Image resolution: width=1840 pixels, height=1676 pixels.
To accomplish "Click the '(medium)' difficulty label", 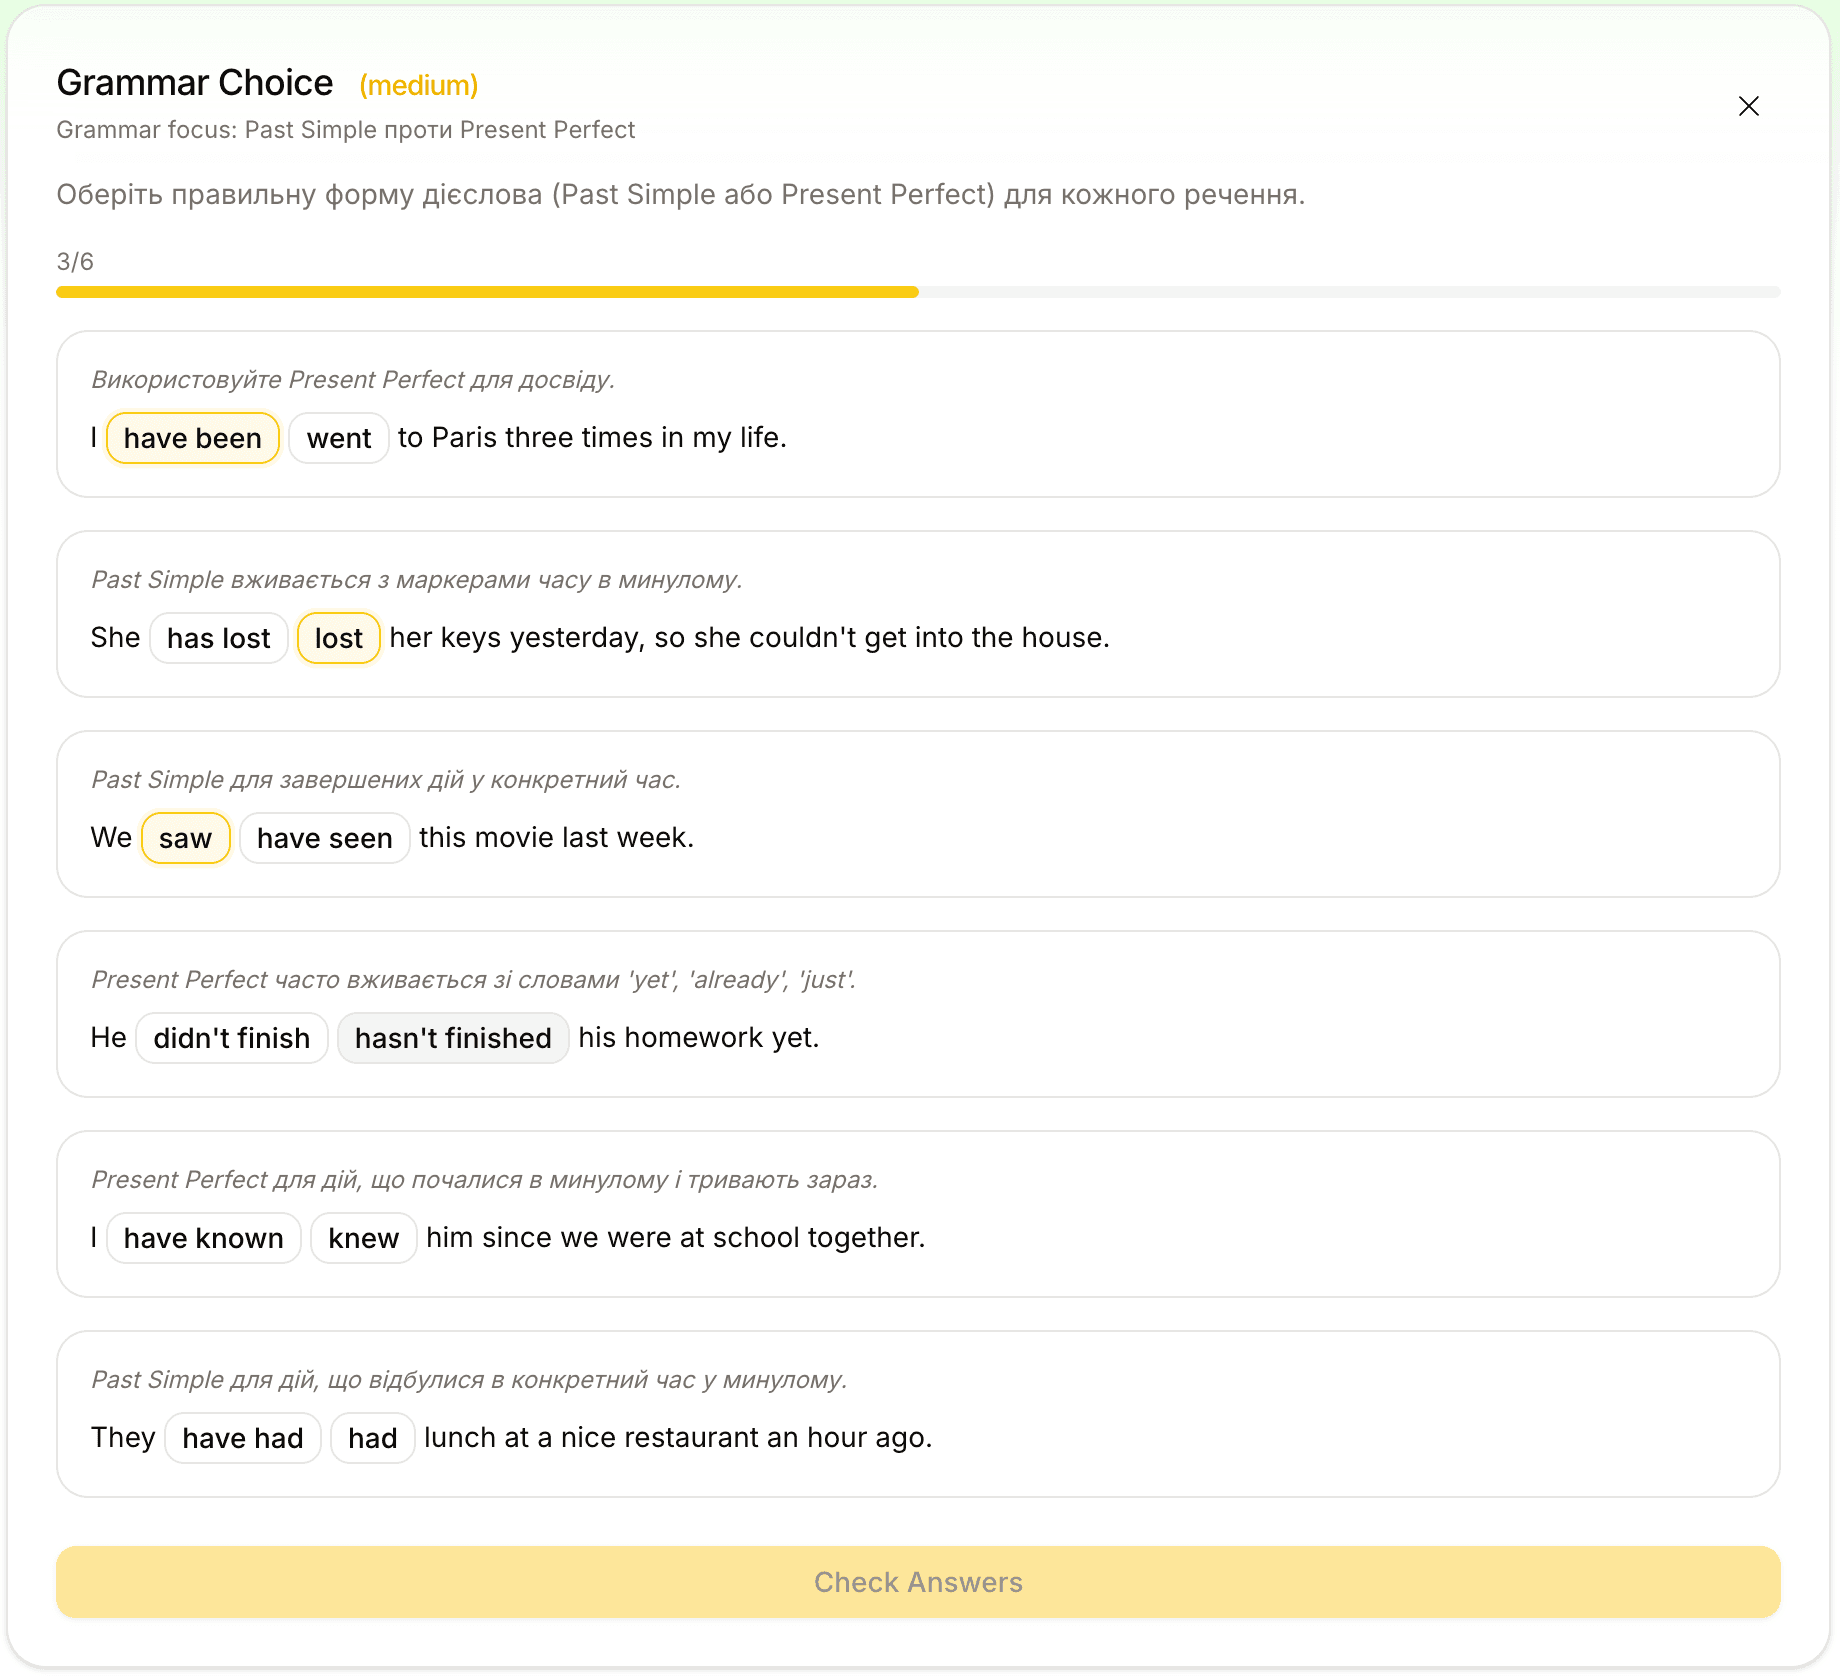I will click(x=419, y=86).
